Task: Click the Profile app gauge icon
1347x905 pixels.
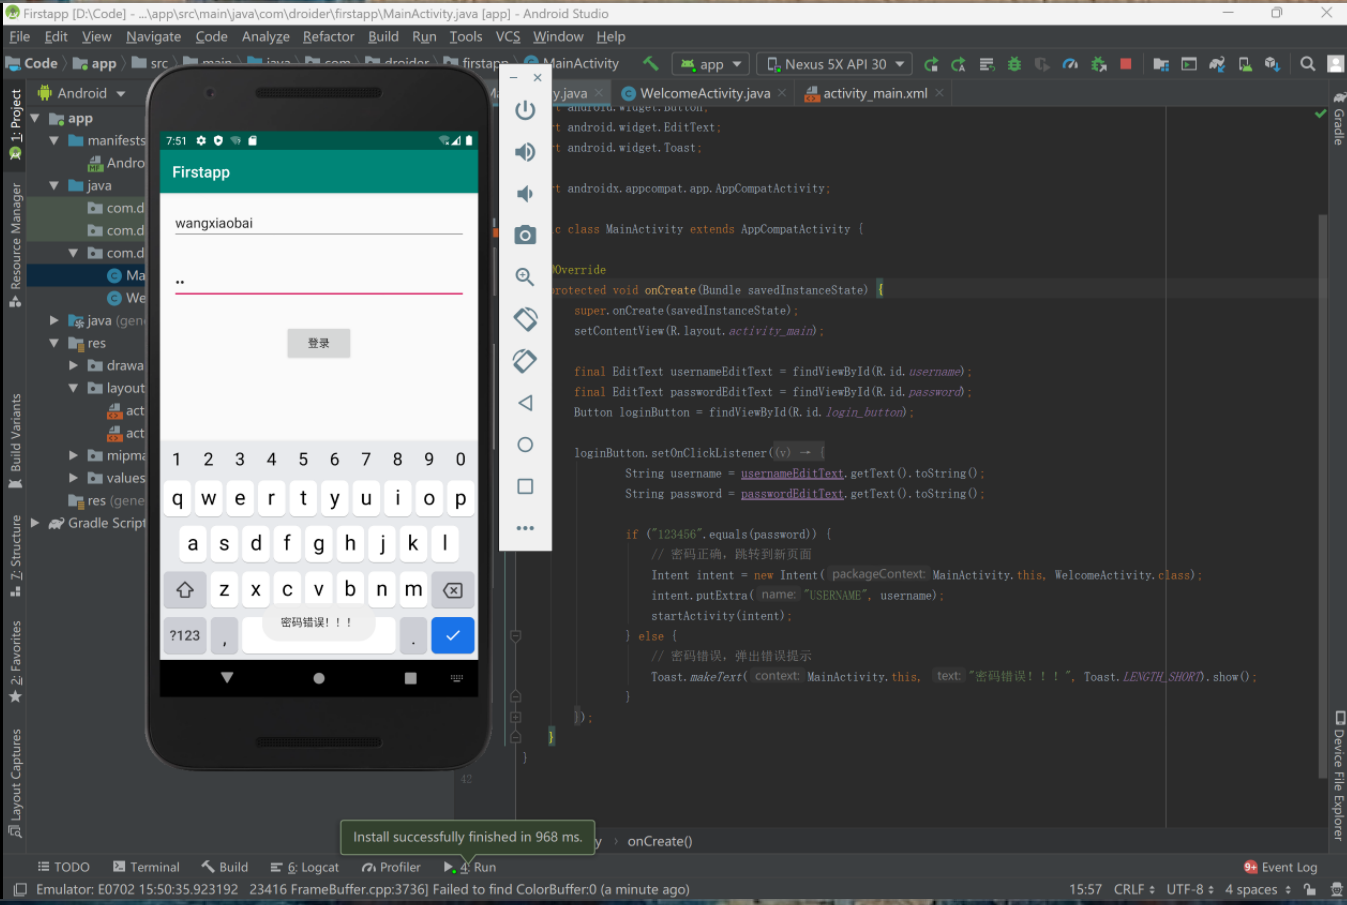Action: [x=1070, y=64]
